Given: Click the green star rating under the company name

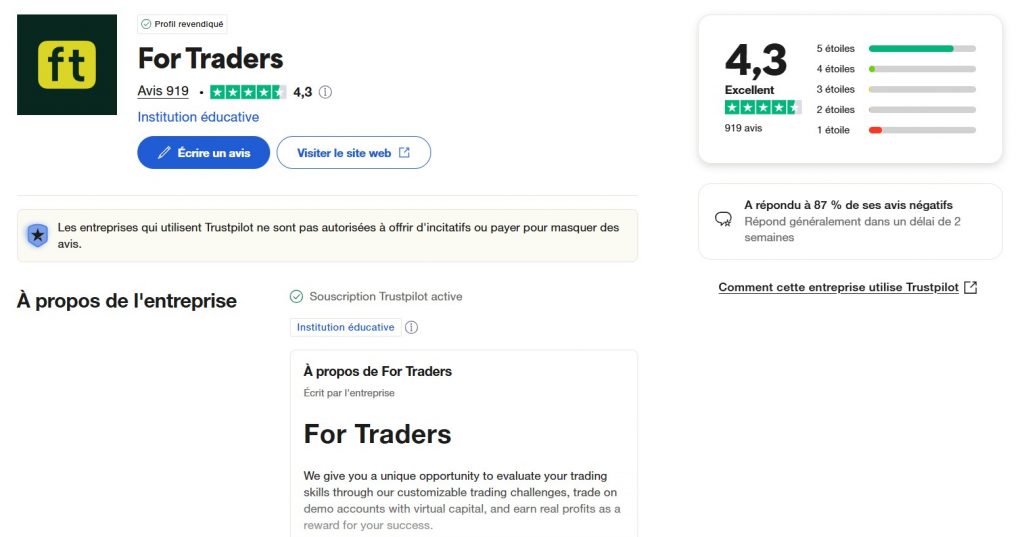Looking at the screenshot, I should click(x=248, y=92).
